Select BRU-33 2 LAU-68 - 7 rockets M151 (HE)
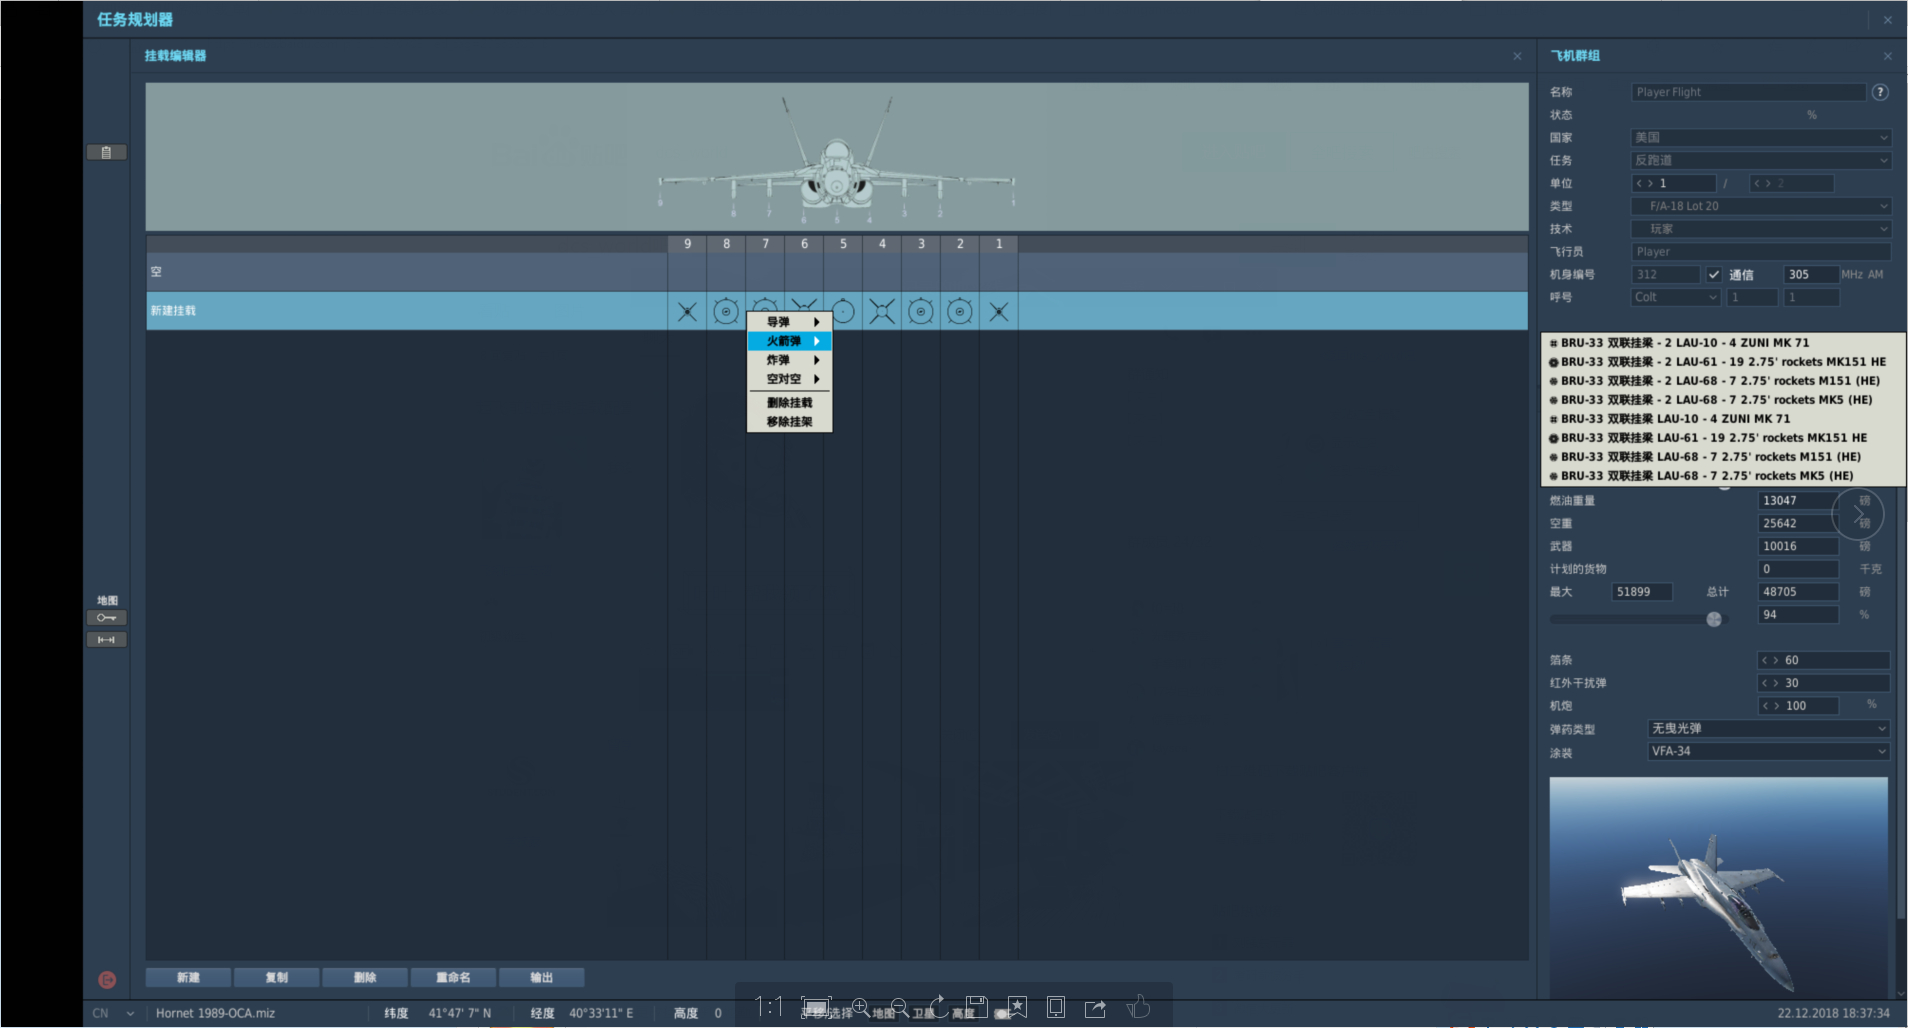Image resolution: width=1908 pixels, height=1028 pixels. click(x=1723, y=381)
